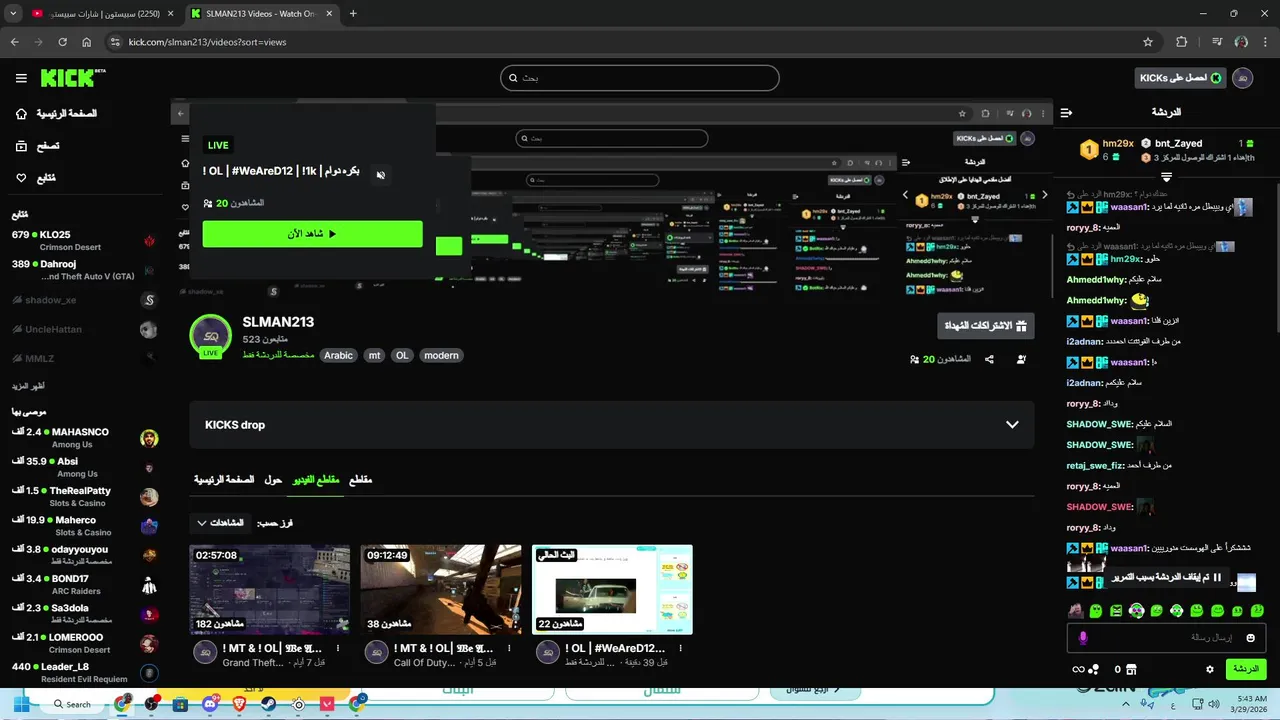
Task: Select the mt tag
Action: (374, 355)
